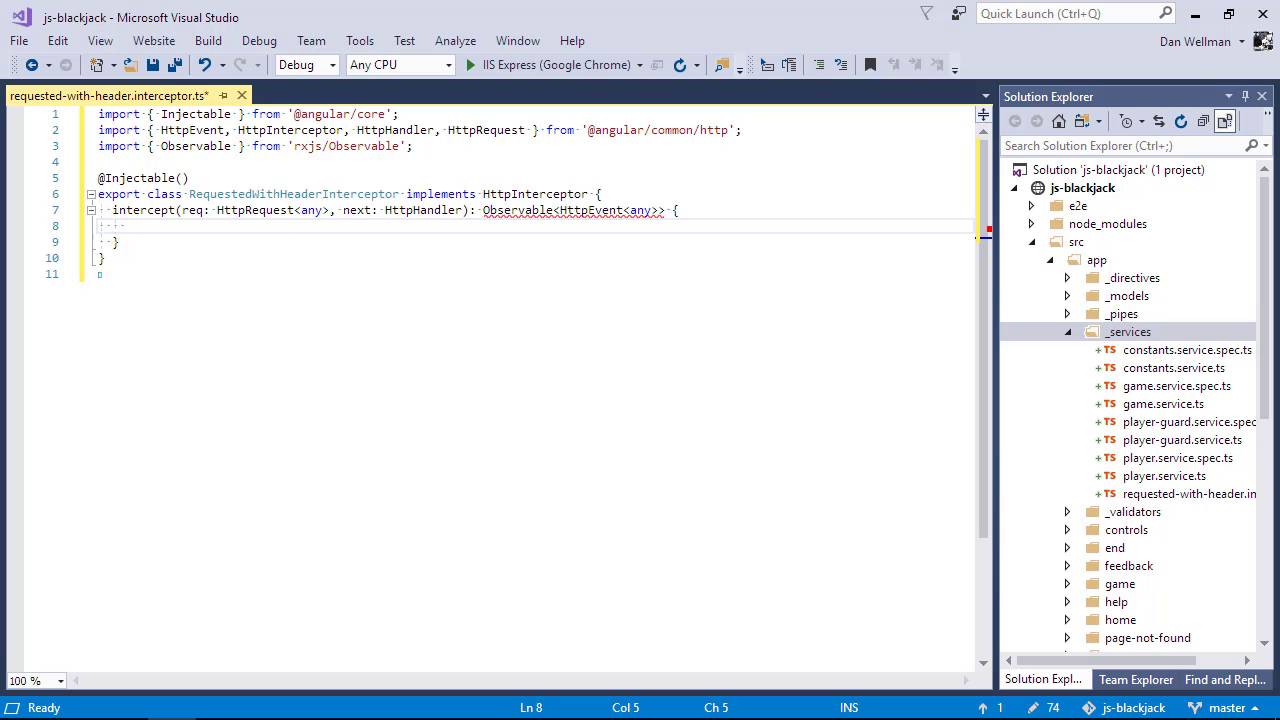
Task: Navigate backward using toolbar back arrow
Action: point(31,65)
